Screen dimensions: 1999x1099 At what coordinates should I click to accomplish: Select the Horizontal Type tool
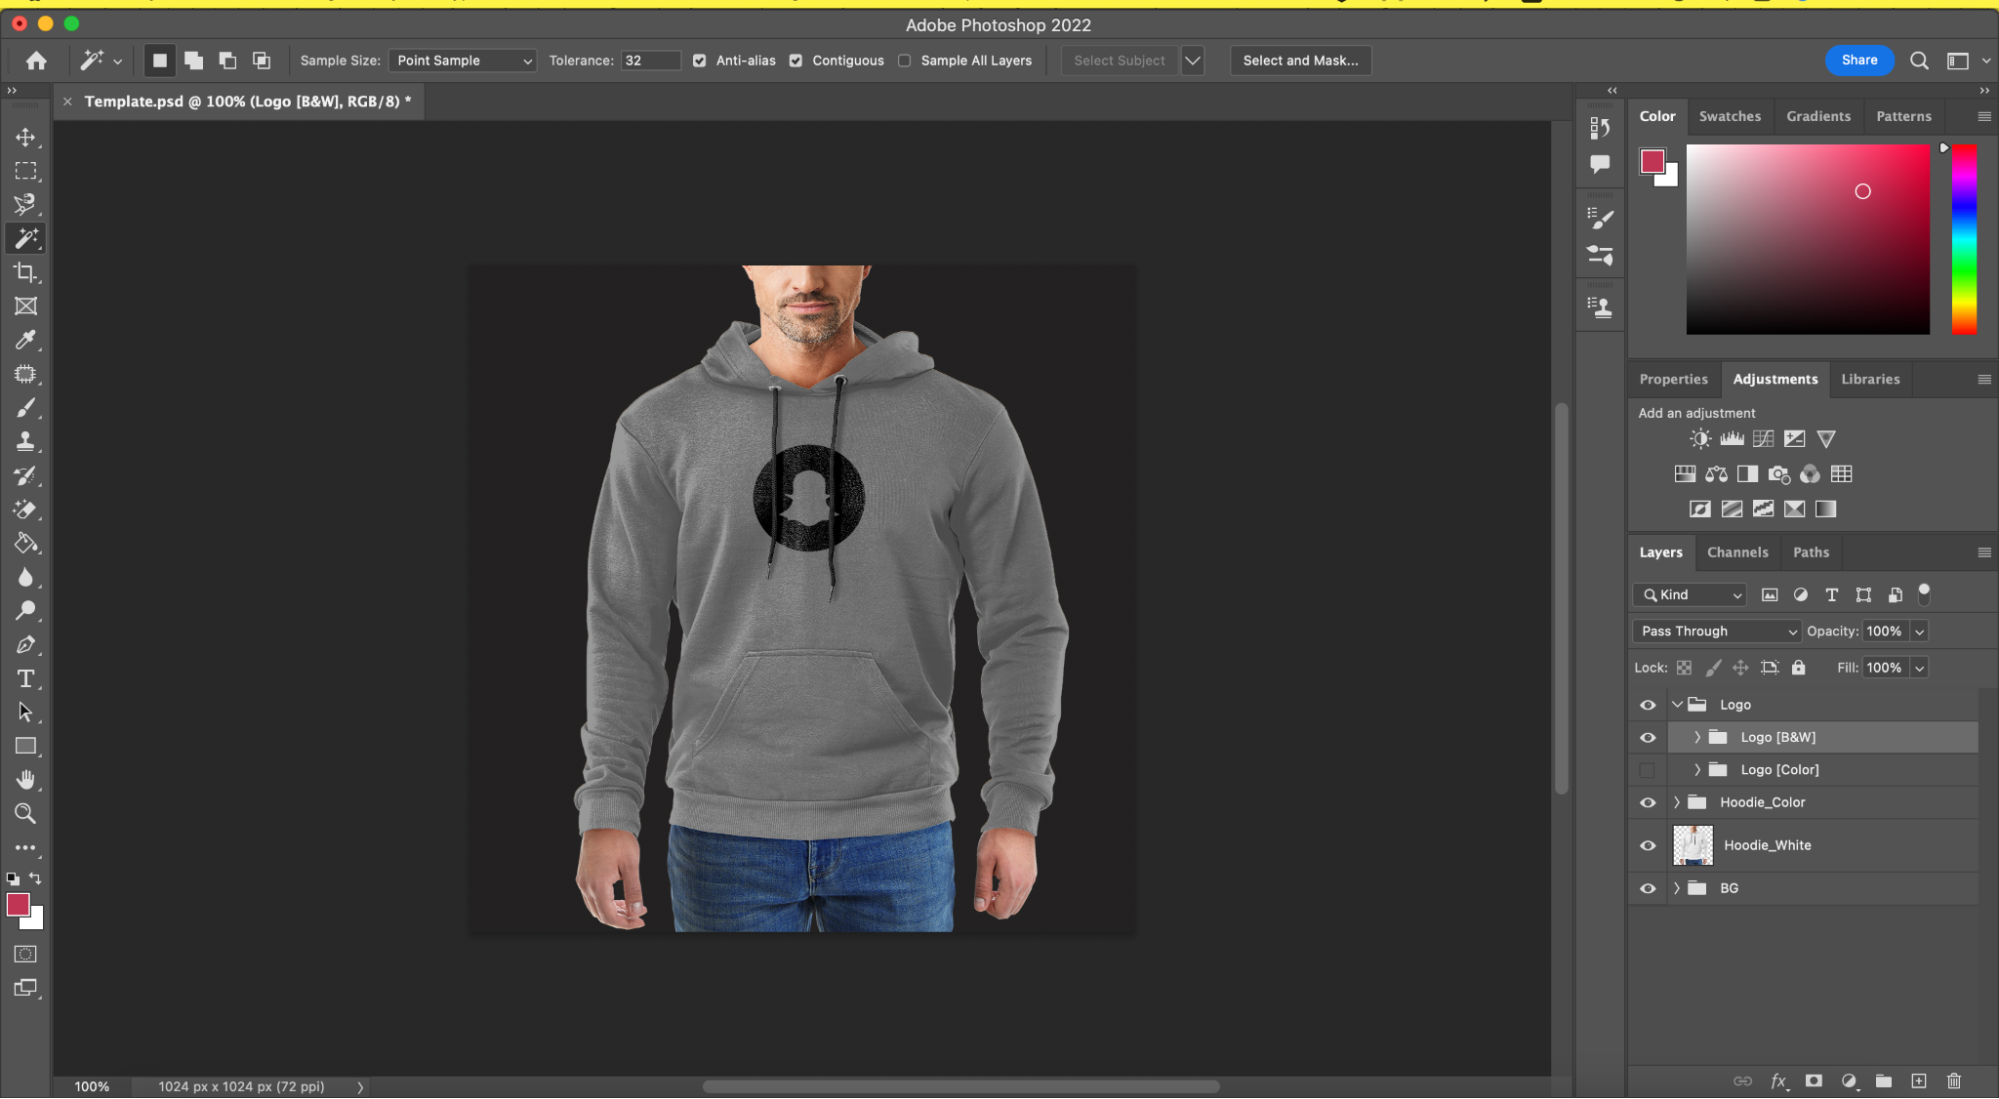(x=25, y=679)
